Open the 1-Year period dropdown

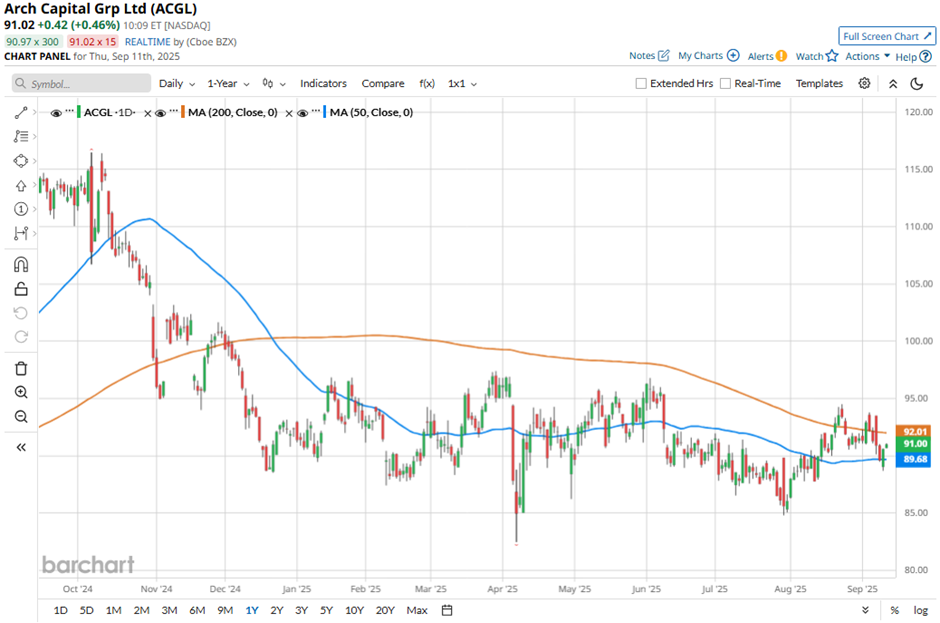[x=228, y=84]
